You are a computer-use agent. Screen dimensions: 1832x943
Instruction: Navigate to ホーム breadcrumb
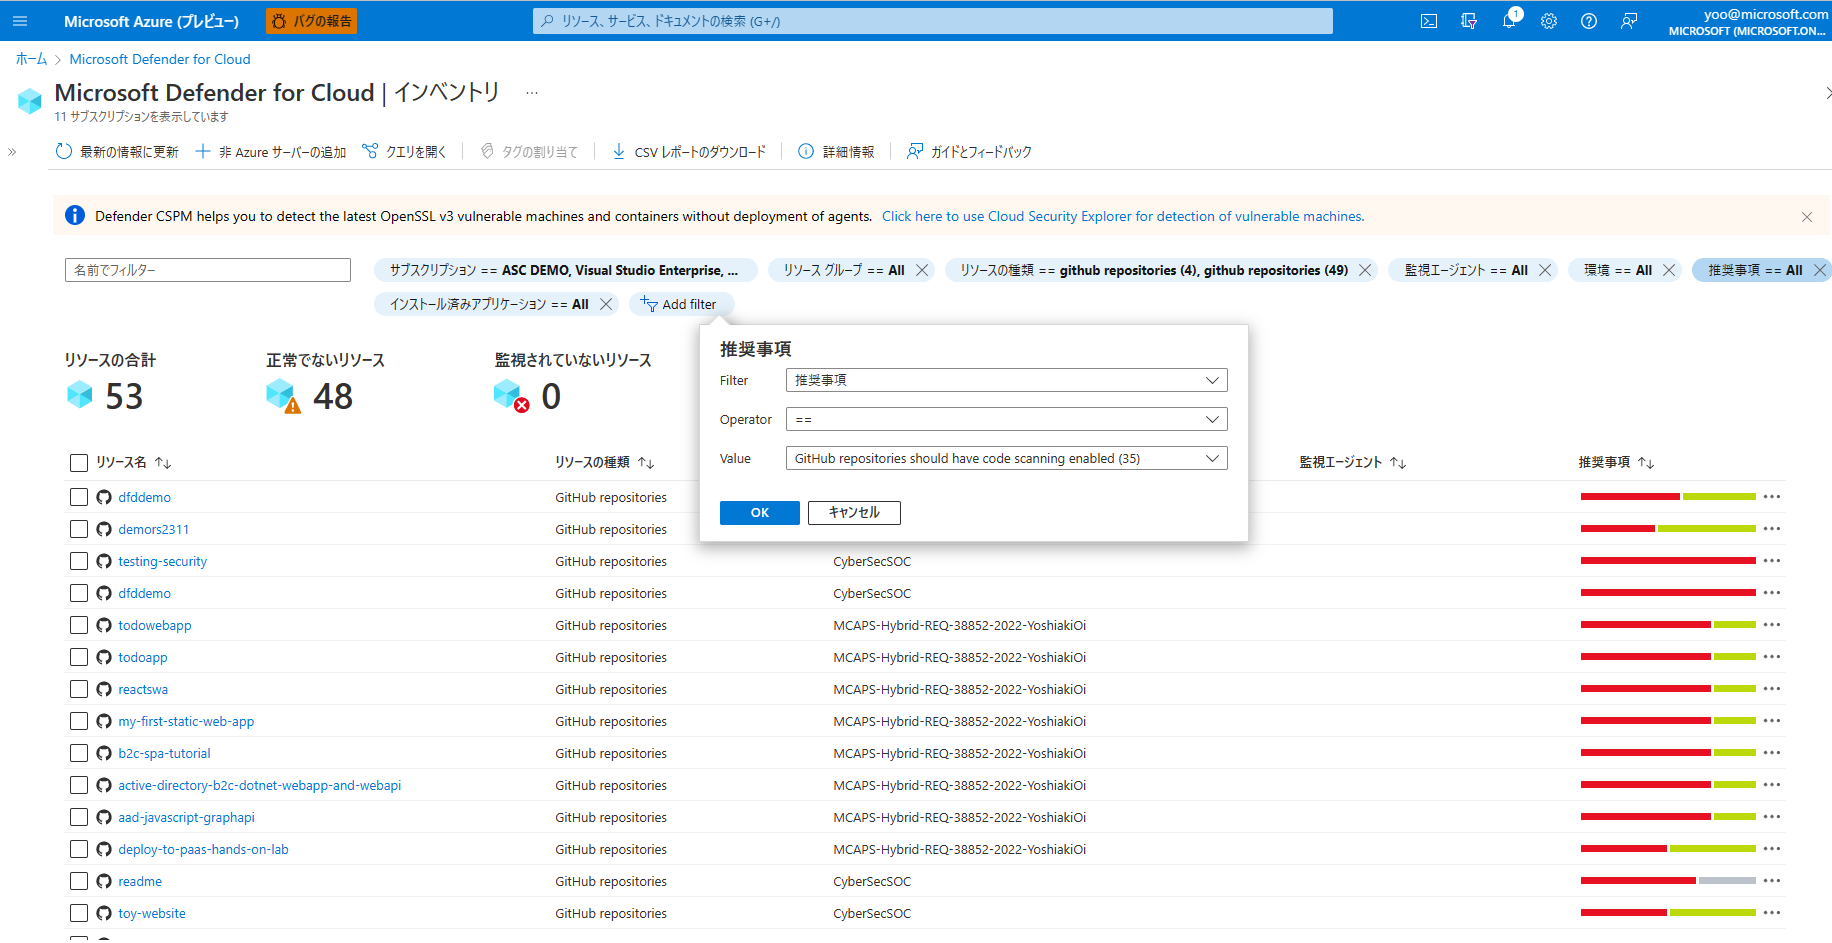[31, 58]
